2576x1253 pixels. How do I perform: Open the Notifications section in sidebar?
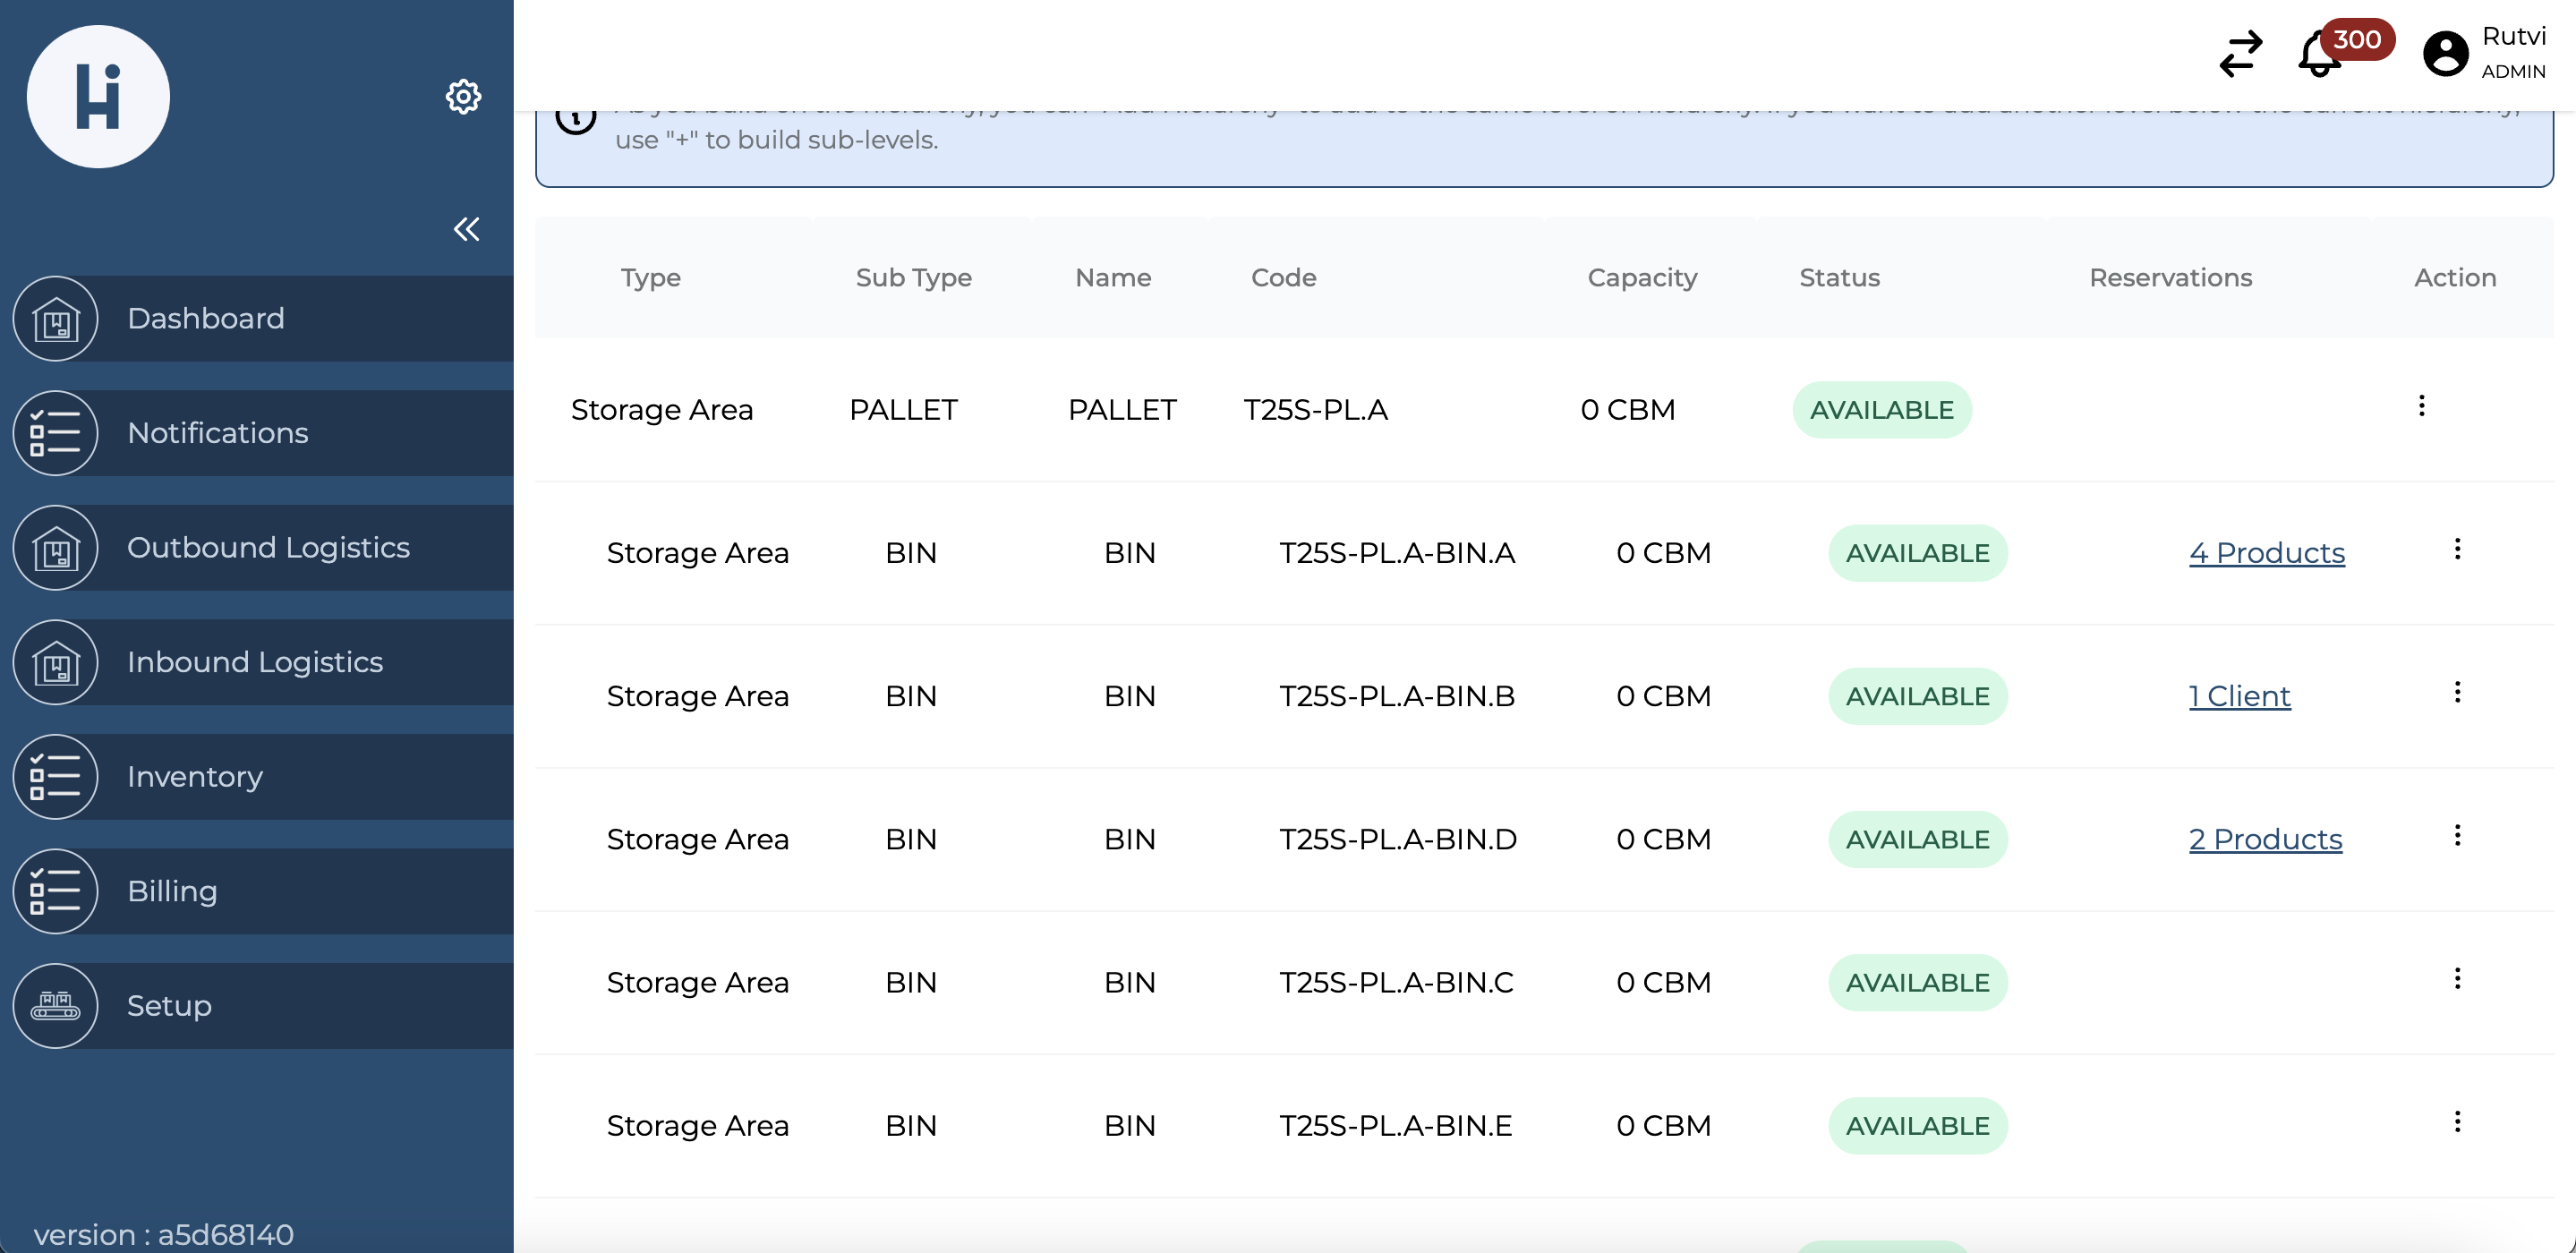click(218, 433)
